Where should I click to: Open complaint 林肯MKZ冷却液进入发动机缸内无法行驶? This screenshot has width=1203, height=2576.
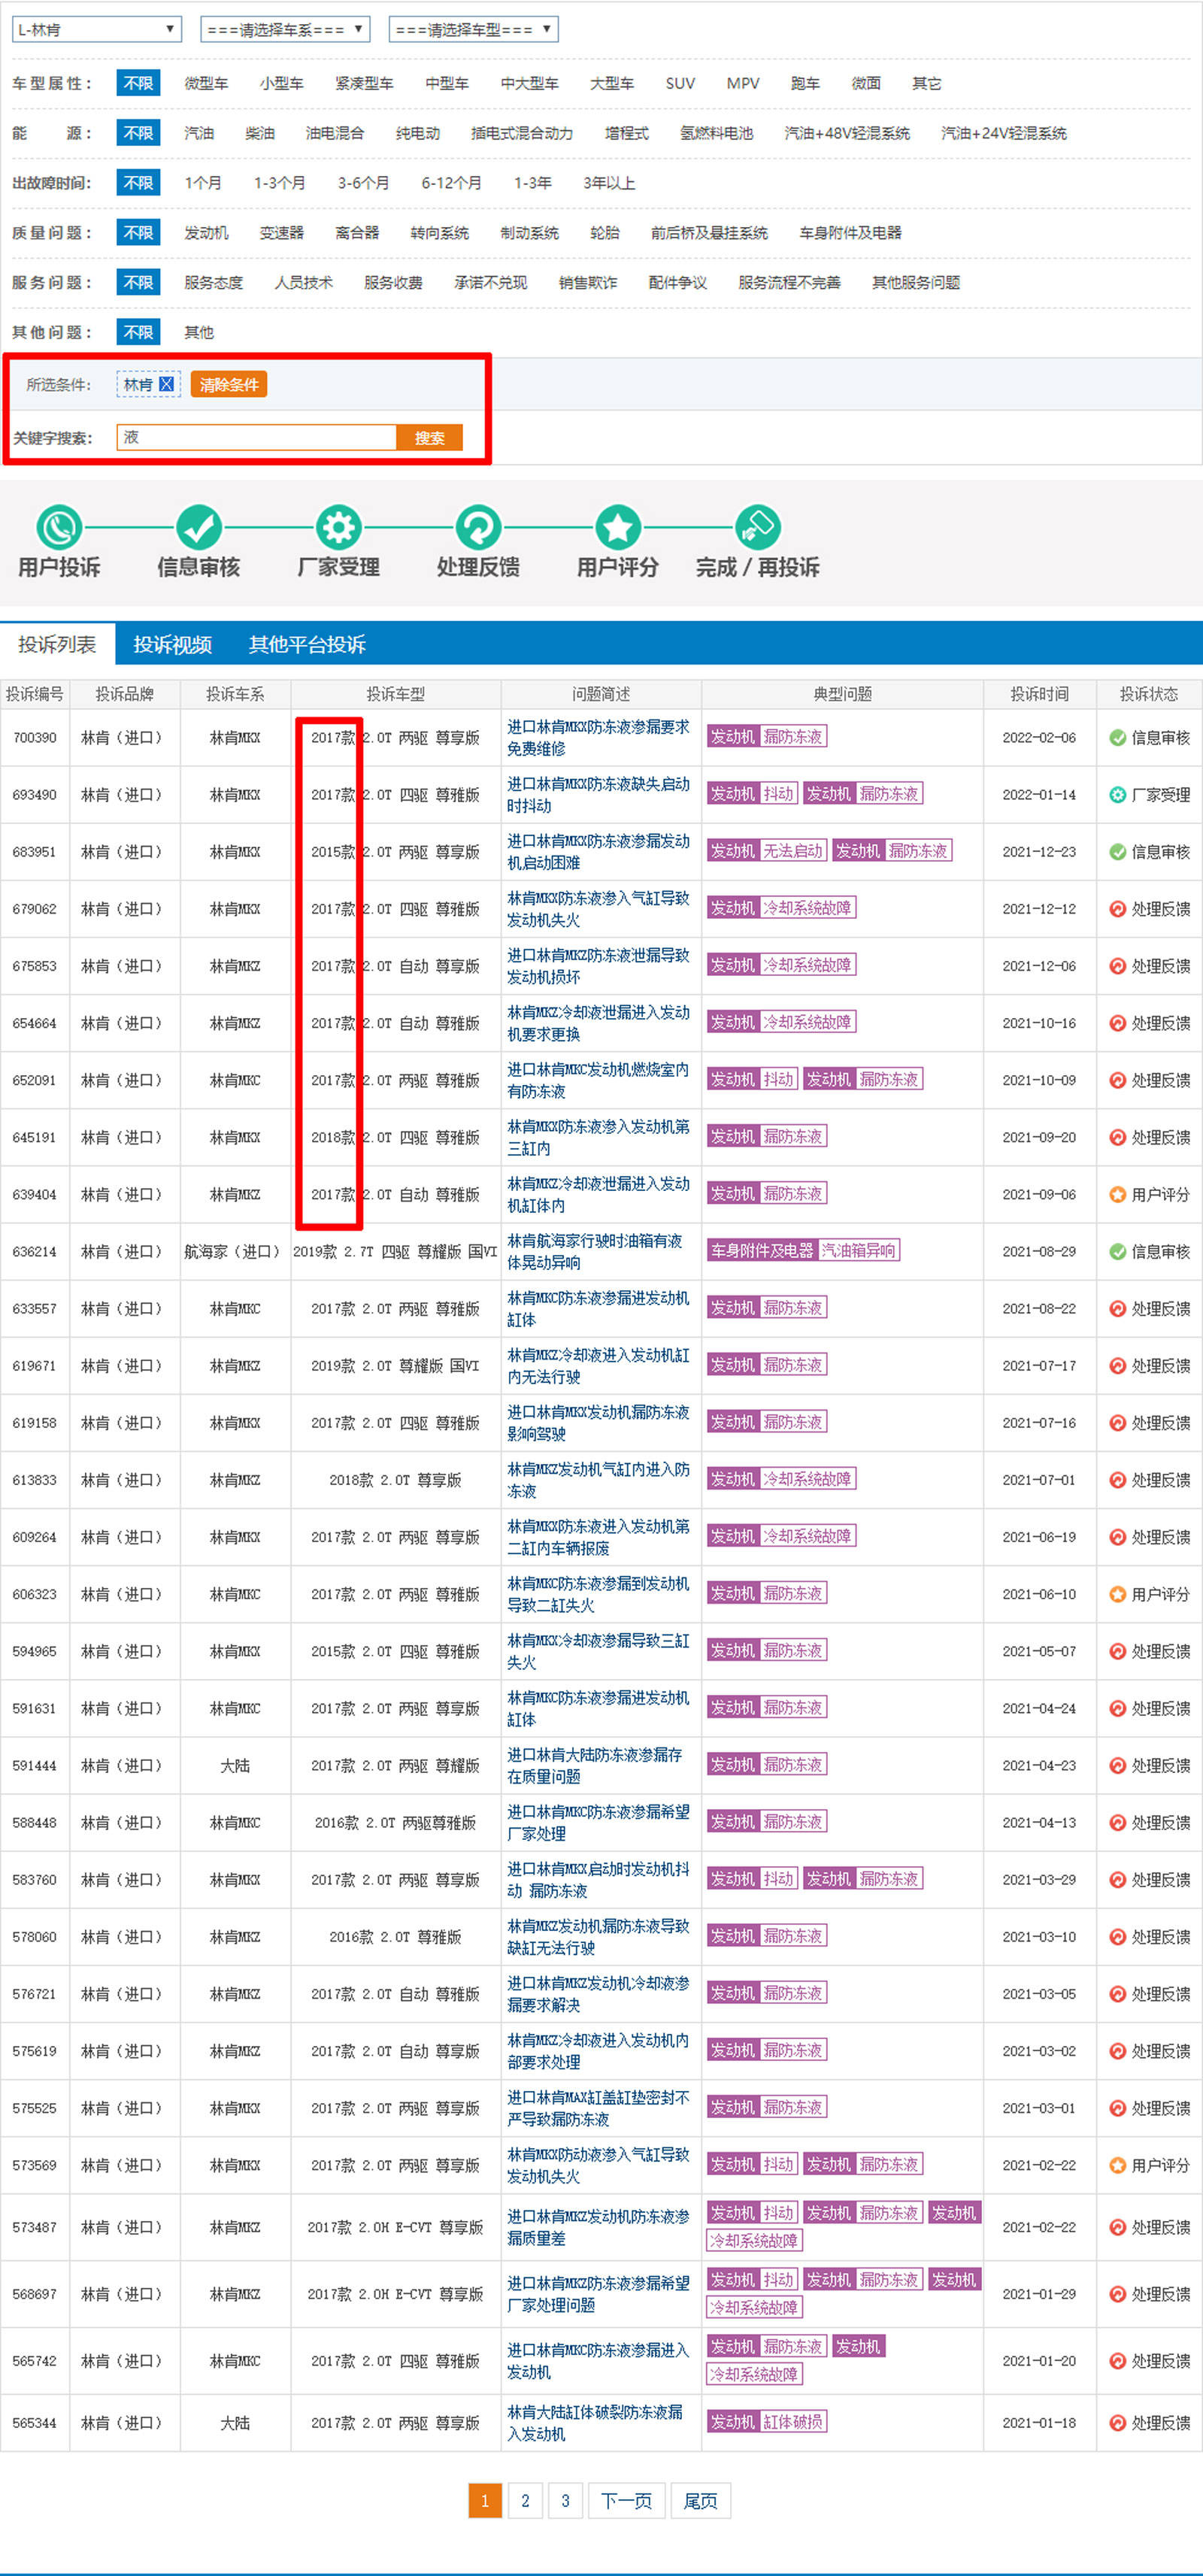(x=598, y=1365)
